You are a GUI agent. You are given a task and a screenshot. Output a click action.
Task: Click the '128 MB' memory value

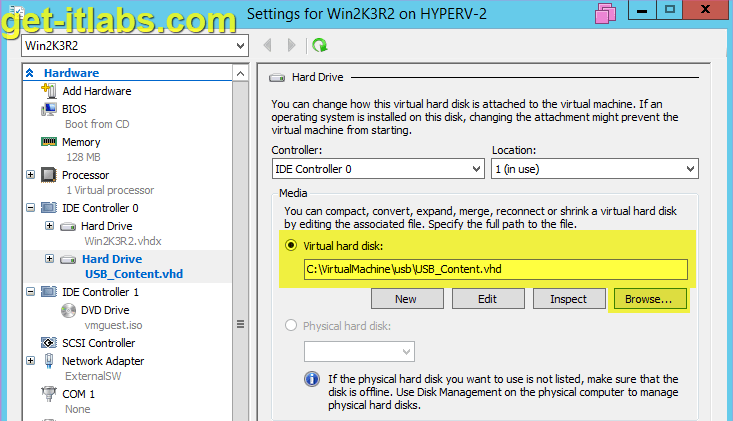click(83, 157)
